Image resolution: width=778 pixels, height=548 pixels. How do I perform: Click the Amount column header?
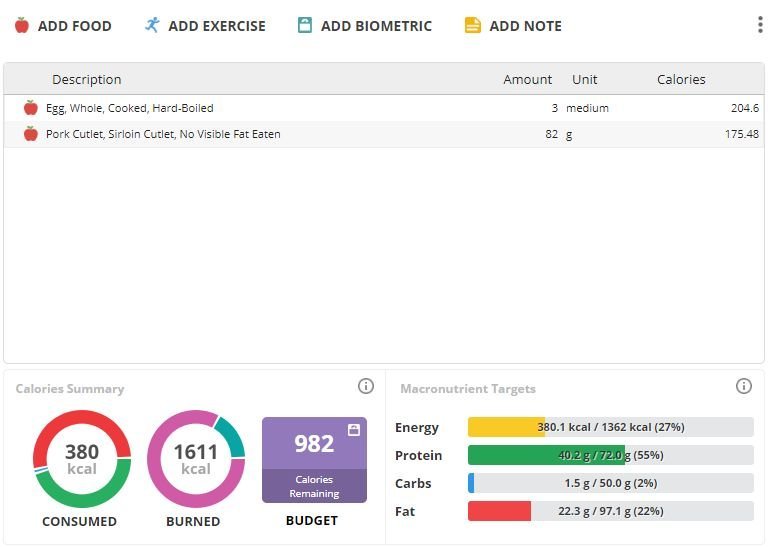coord(527,80)
